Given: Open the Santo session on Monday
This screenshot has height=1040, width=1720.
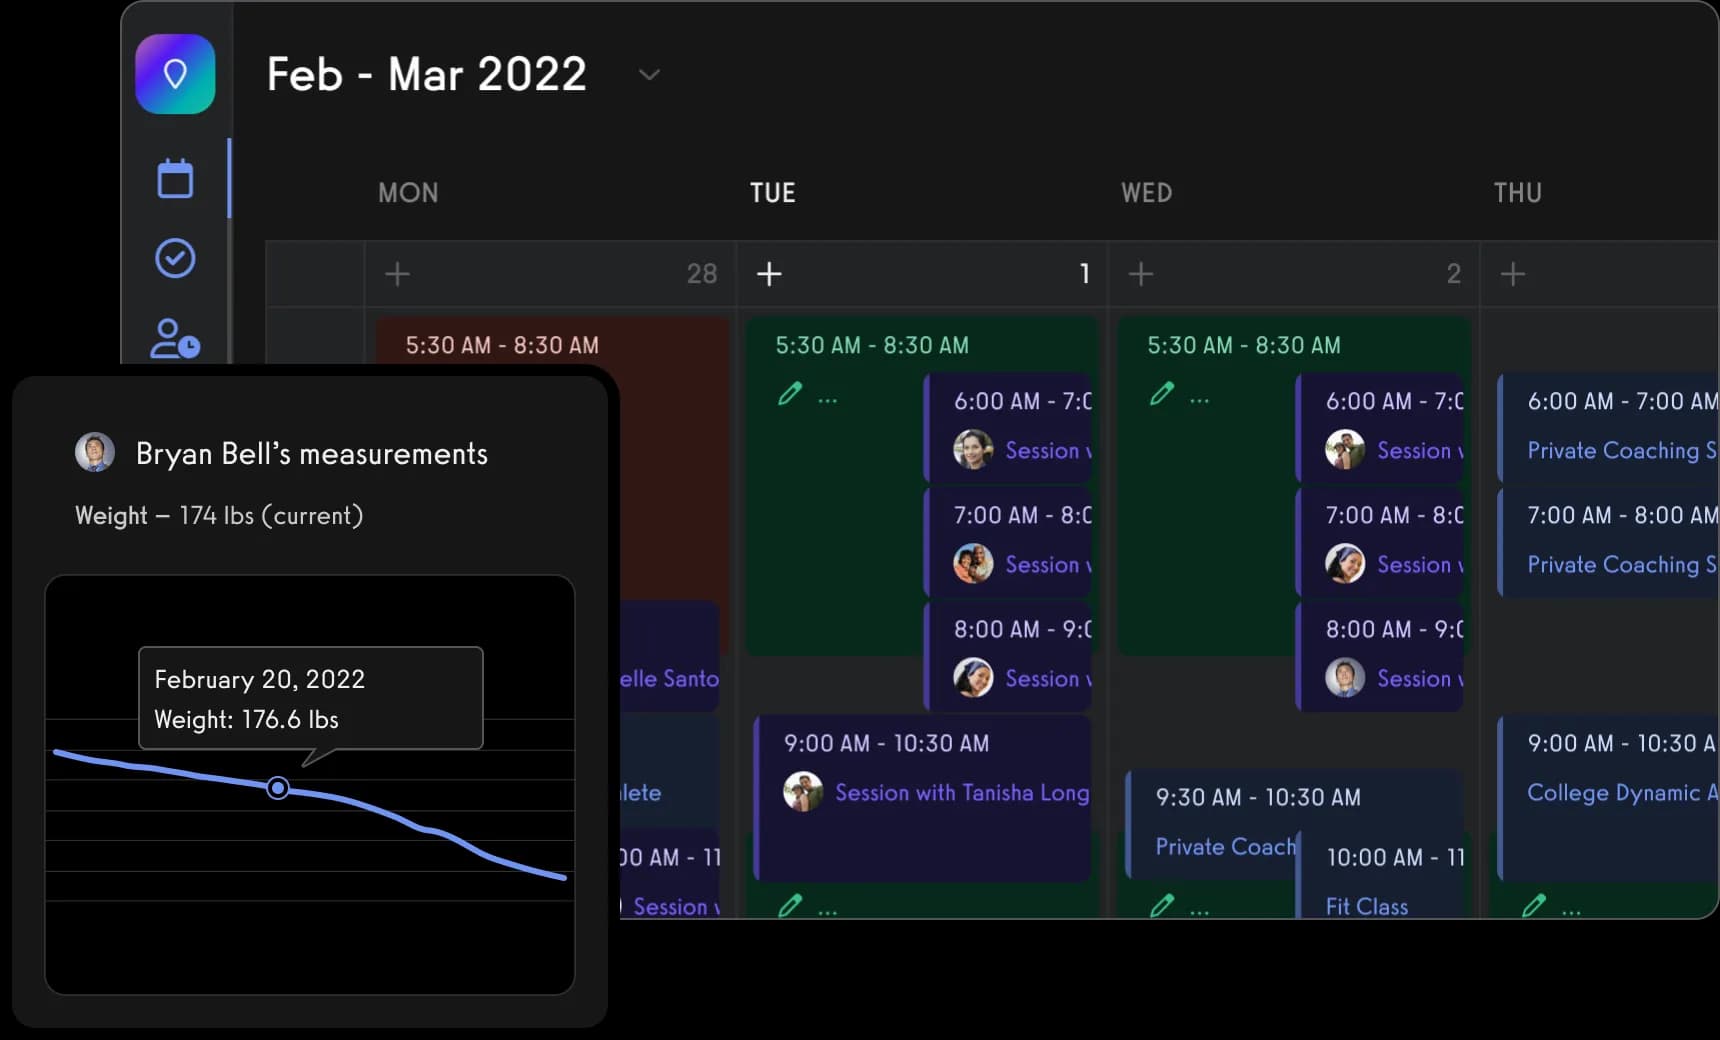Looking at the screenshot, I should [669, 656].
